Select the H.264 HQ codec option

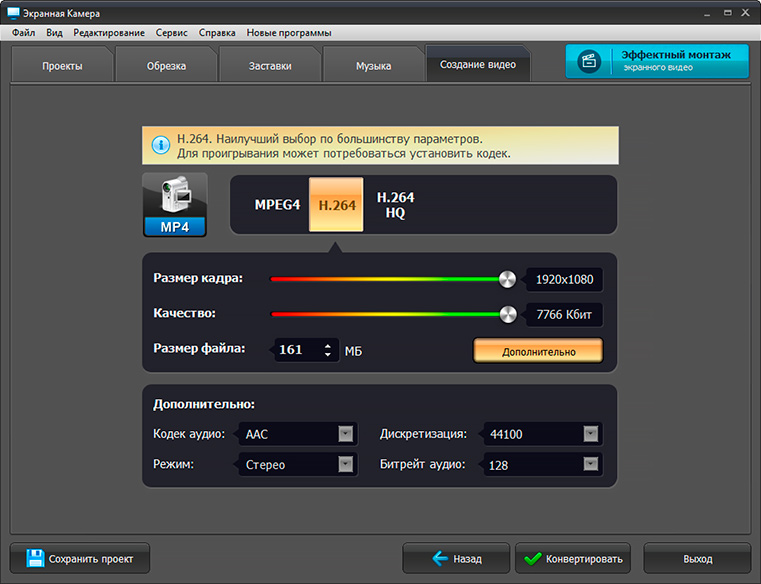[396, 205]
